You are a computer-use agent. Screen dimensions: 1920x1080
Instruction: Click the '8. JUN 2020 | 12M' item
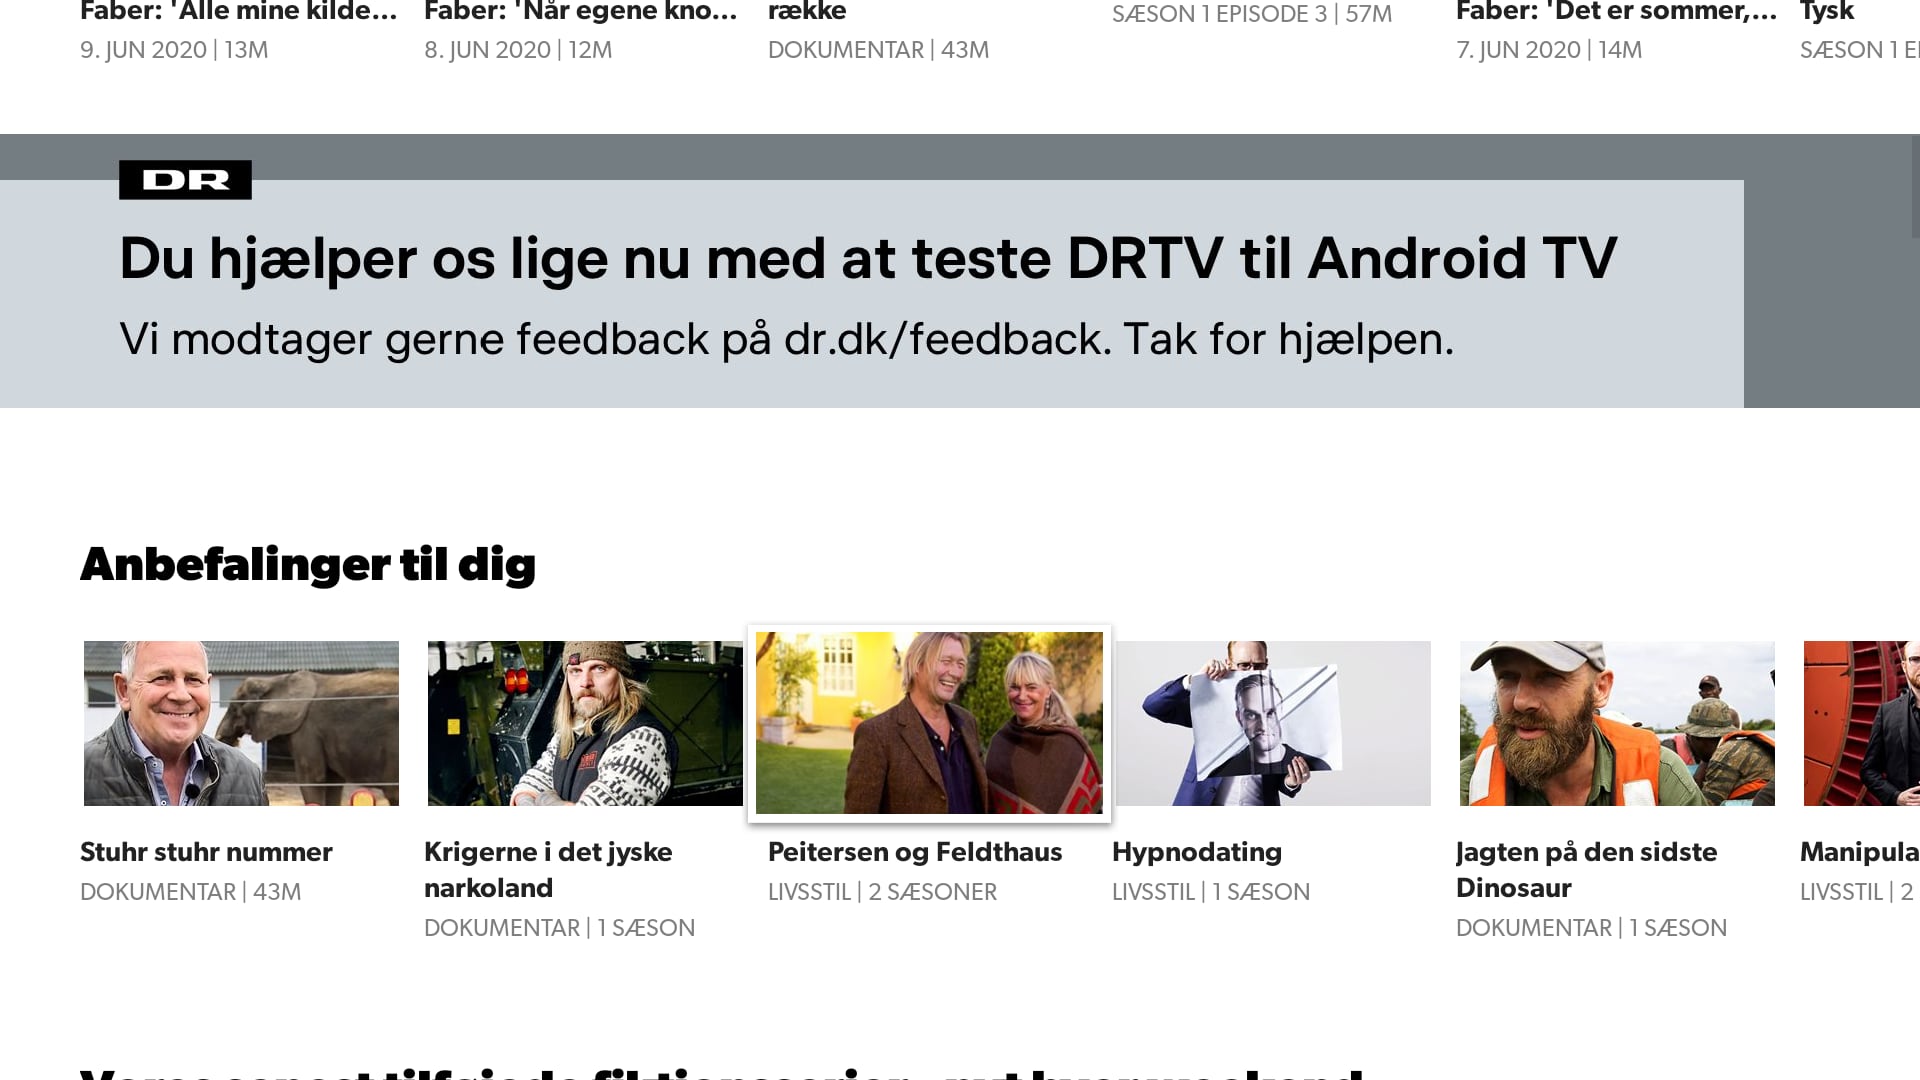coord(518,50)
